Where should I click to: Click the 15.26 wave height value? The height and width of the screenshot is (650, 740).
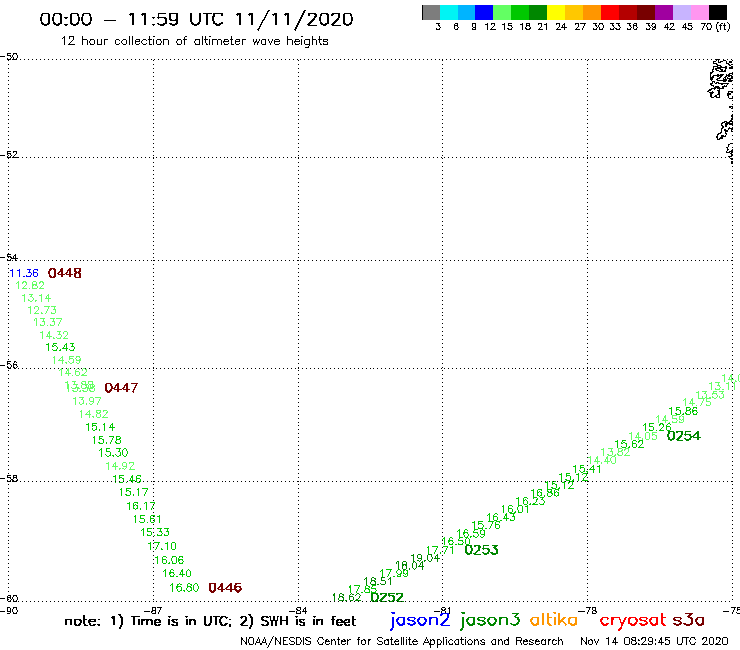click(x=657, y=427)
